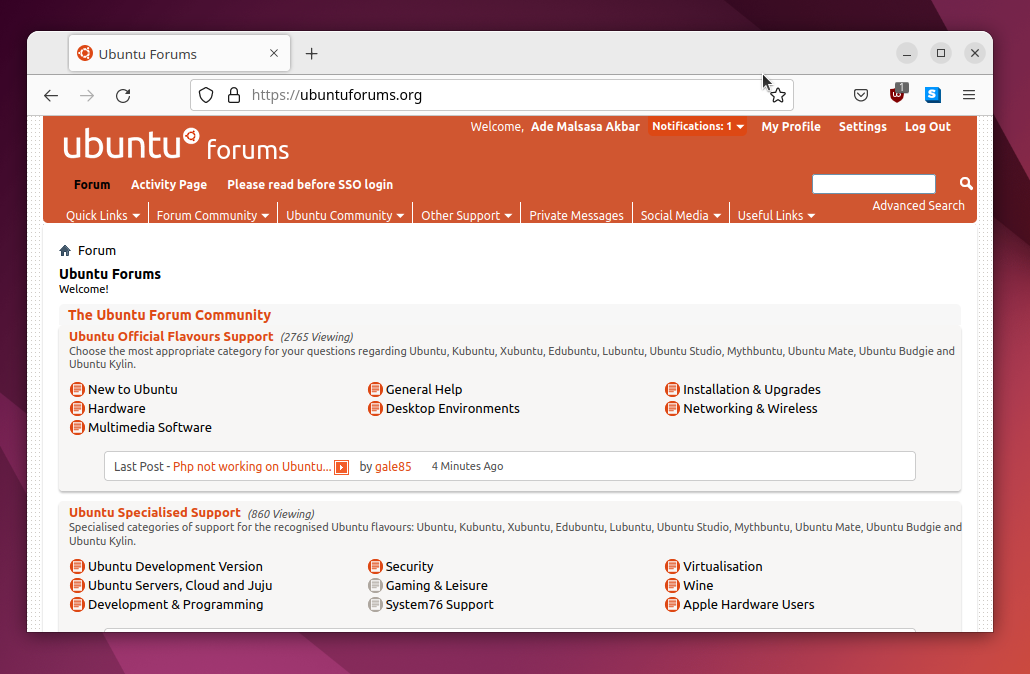Open uBlock Origin extension icon
Image resolution: width=1030 pixels, height=674 pixels.
coord(897,94)
